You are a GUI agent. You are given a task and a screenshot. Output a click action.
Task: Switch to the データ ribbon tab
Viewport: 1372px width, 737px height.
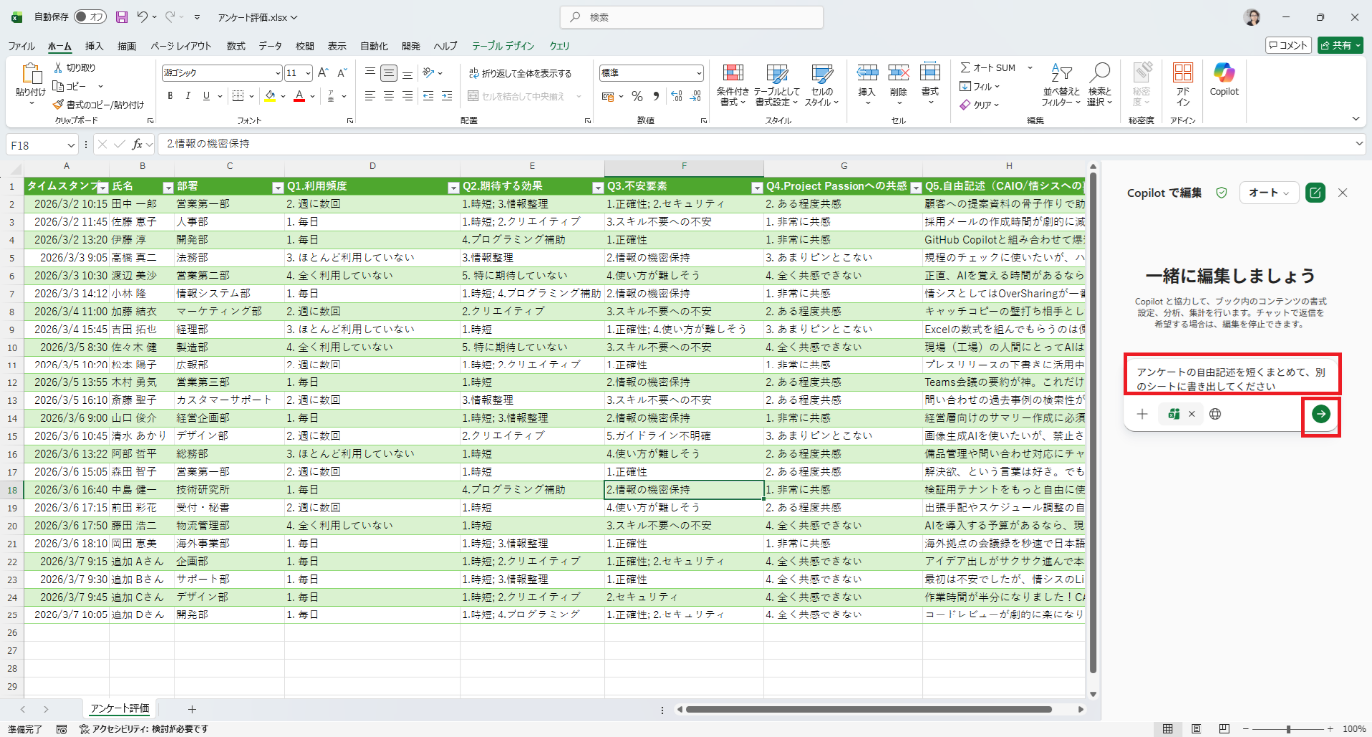click(270, 46)
